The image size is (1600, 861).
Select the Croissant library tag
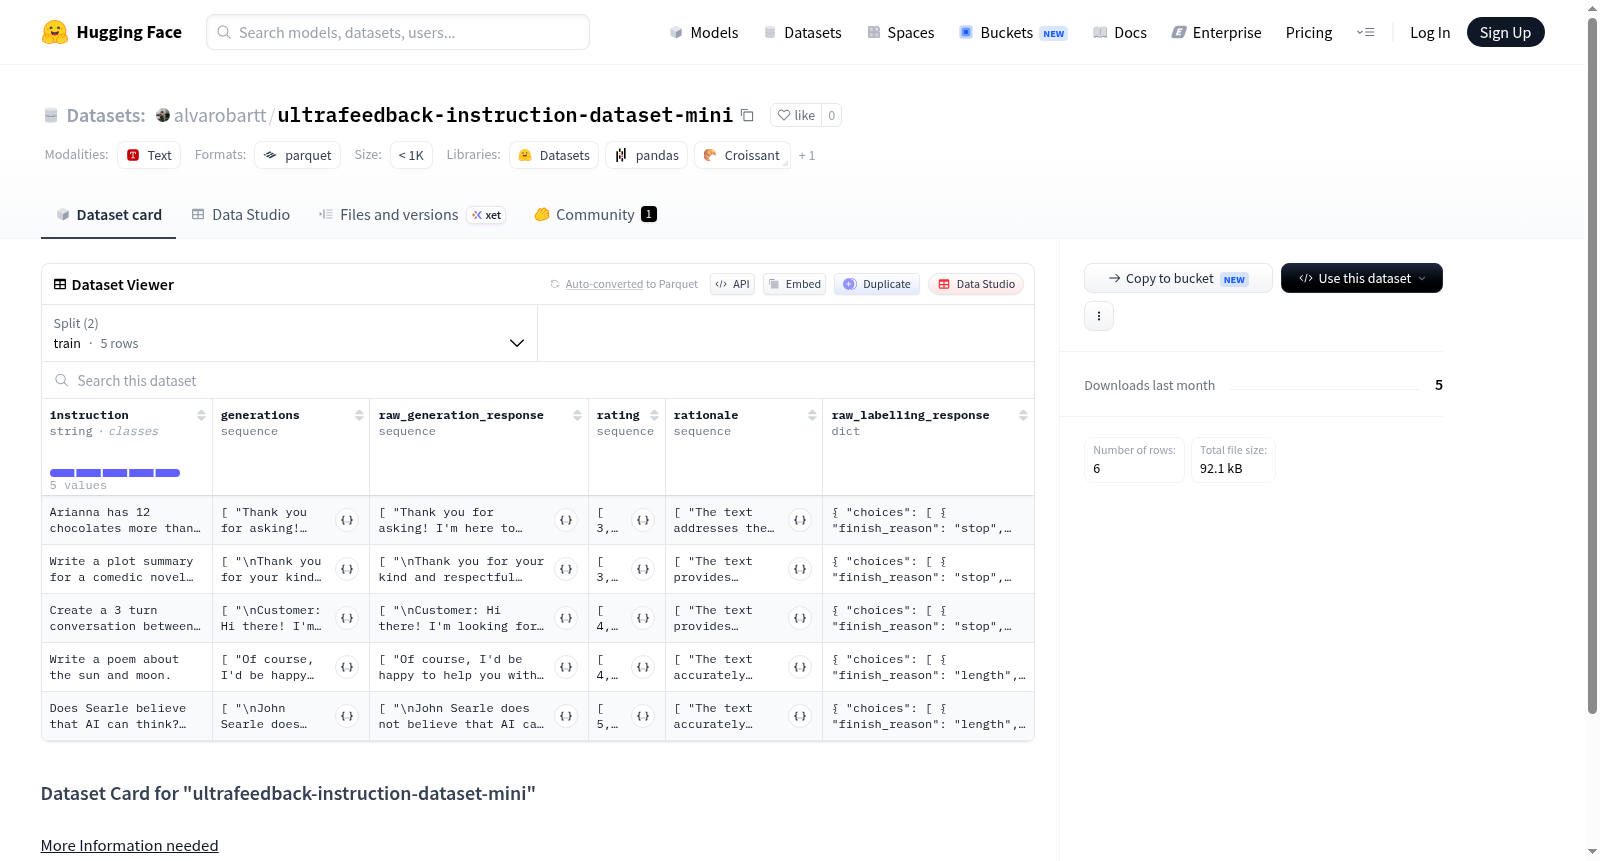pos(742,155)
